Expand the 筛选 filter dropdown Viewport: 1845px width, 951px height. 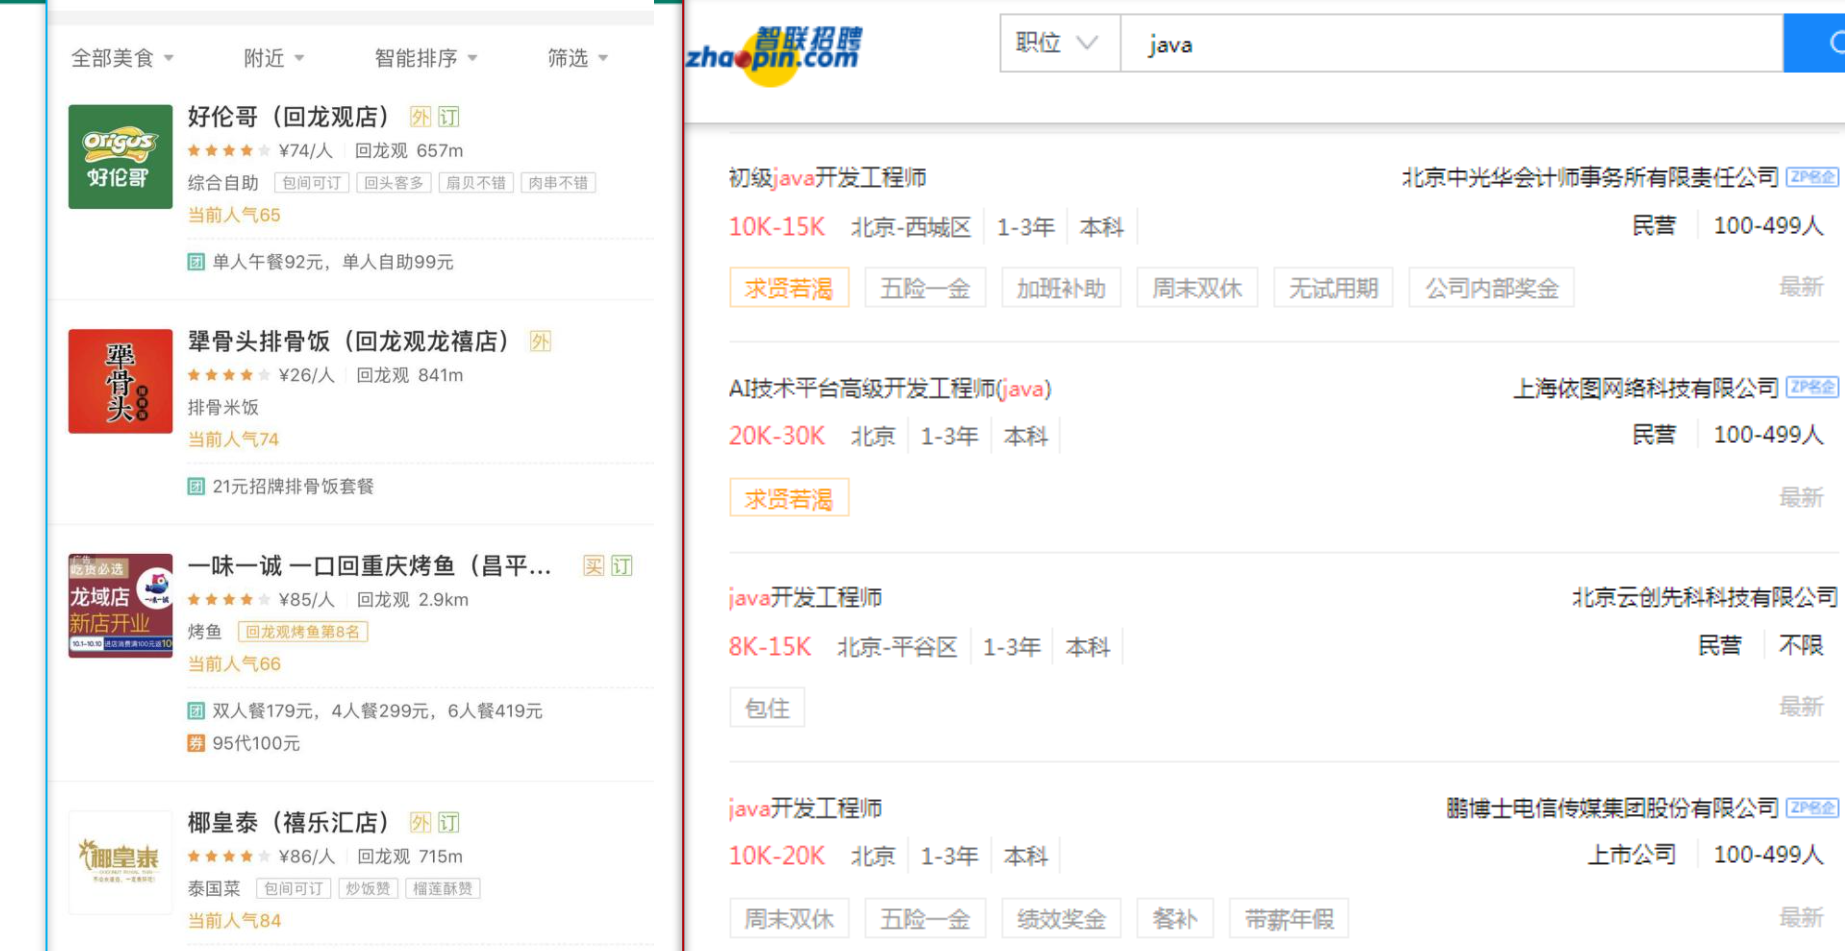pos(577,58)
